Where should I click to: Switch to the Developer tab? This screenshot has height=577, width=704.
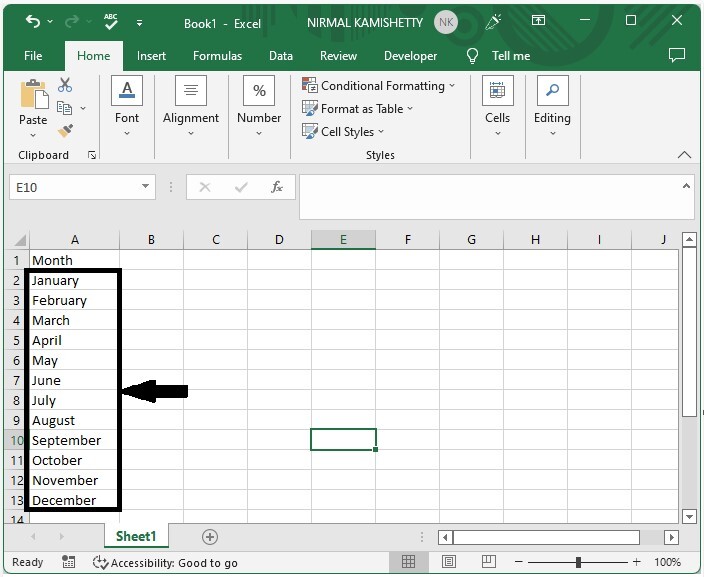pyautogui.click(x=410, y=56)
